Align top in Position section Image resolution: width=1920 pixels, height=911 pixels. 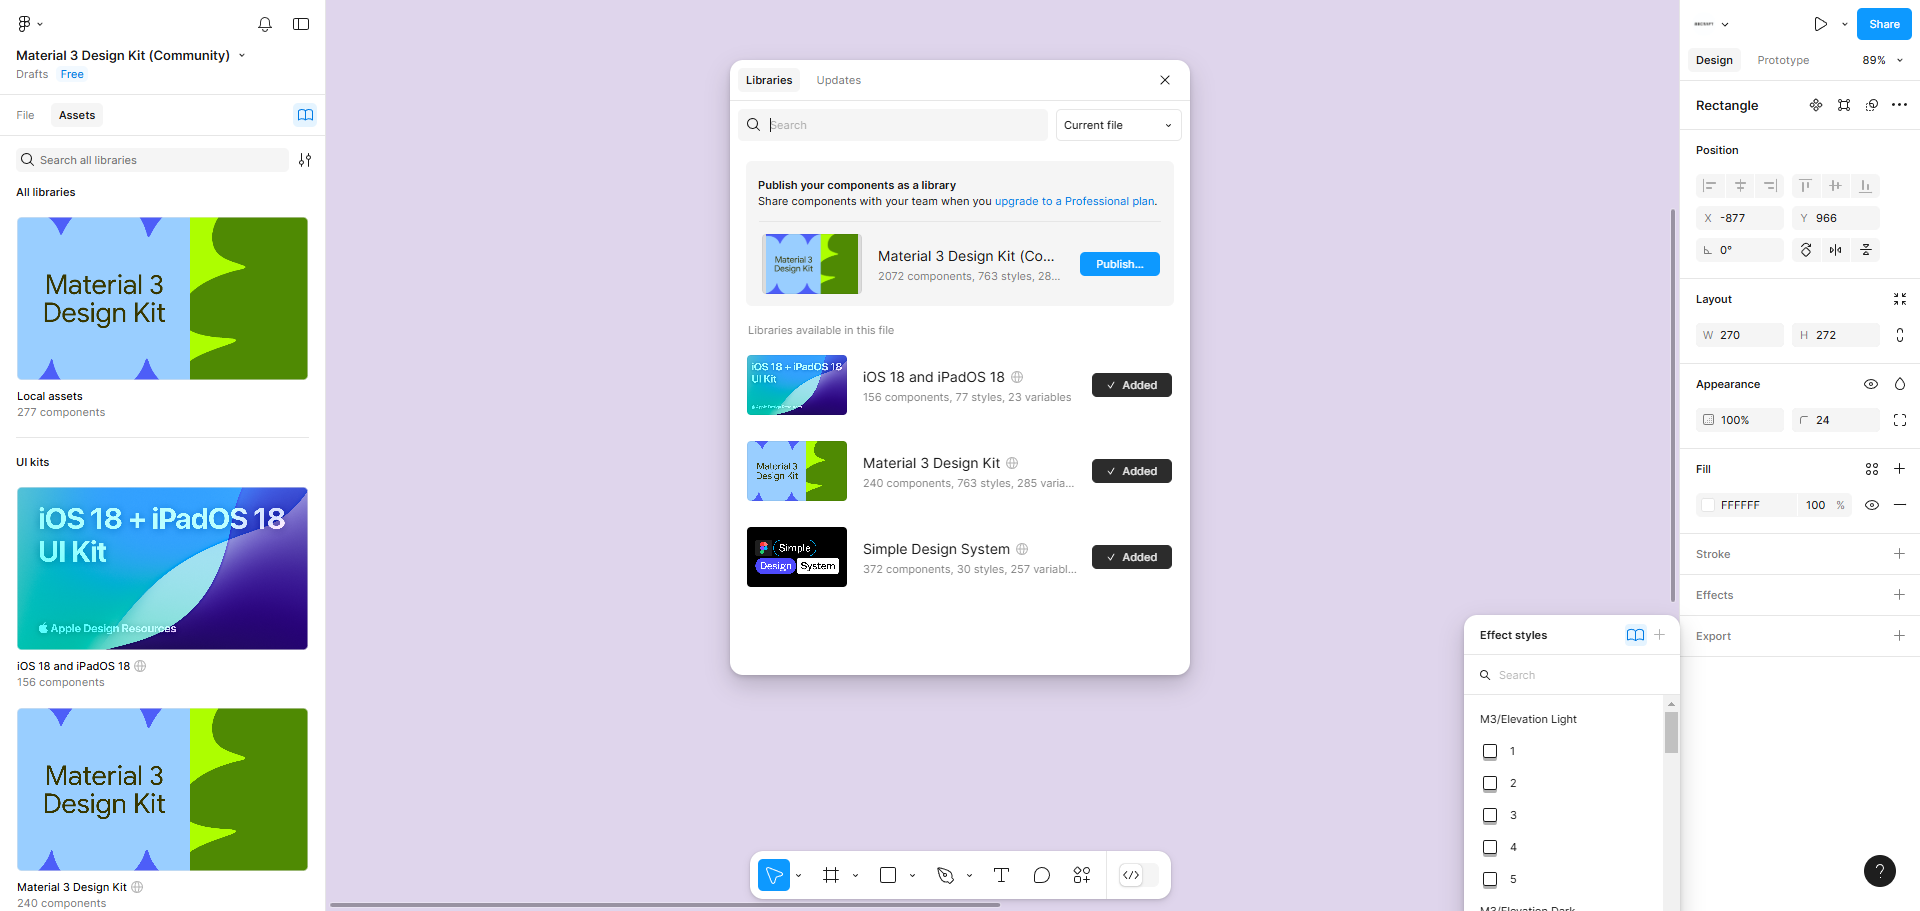(x=1805, y=186)
